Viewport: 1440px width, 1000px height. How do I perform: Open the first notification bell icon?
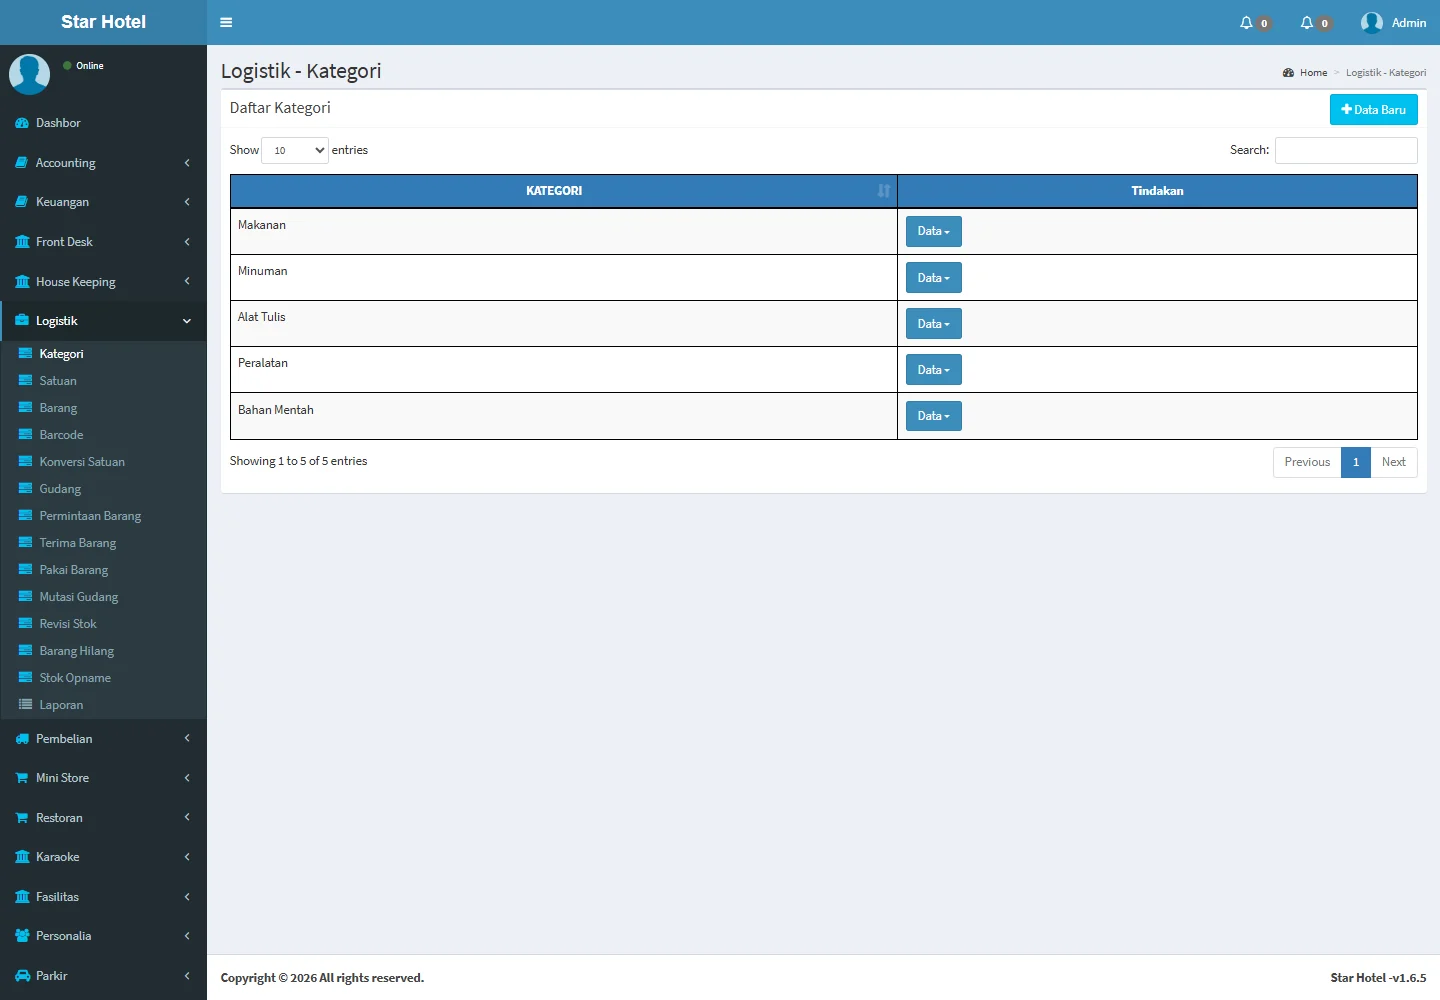(x=1246, y=22)
